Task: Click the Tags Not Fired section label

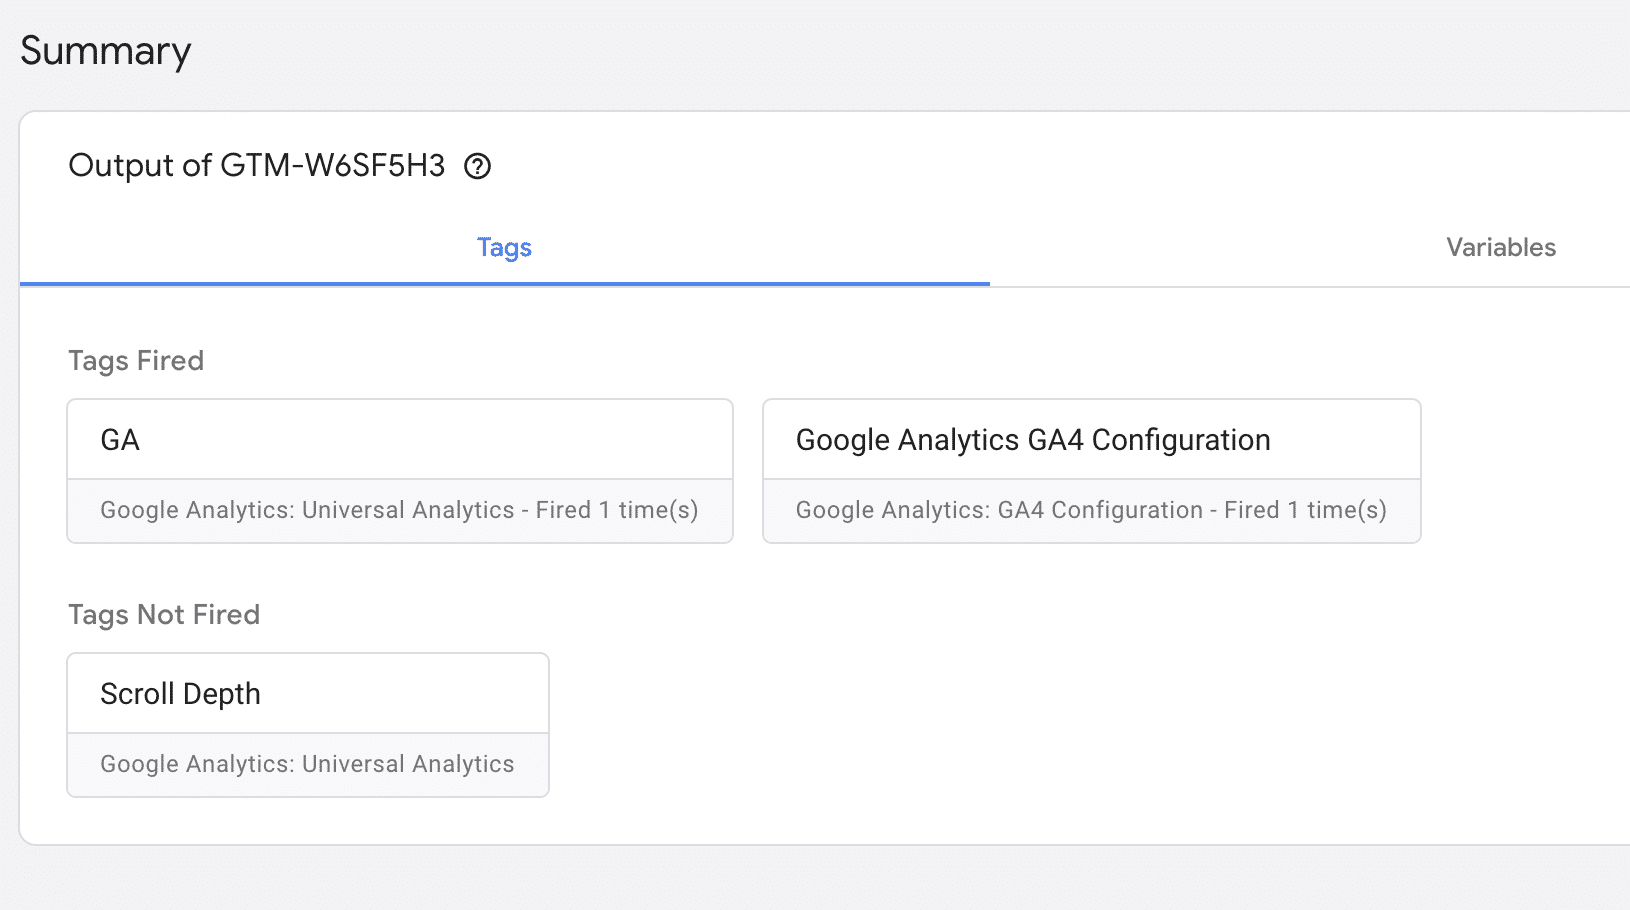Action: (x=164, y=614)
